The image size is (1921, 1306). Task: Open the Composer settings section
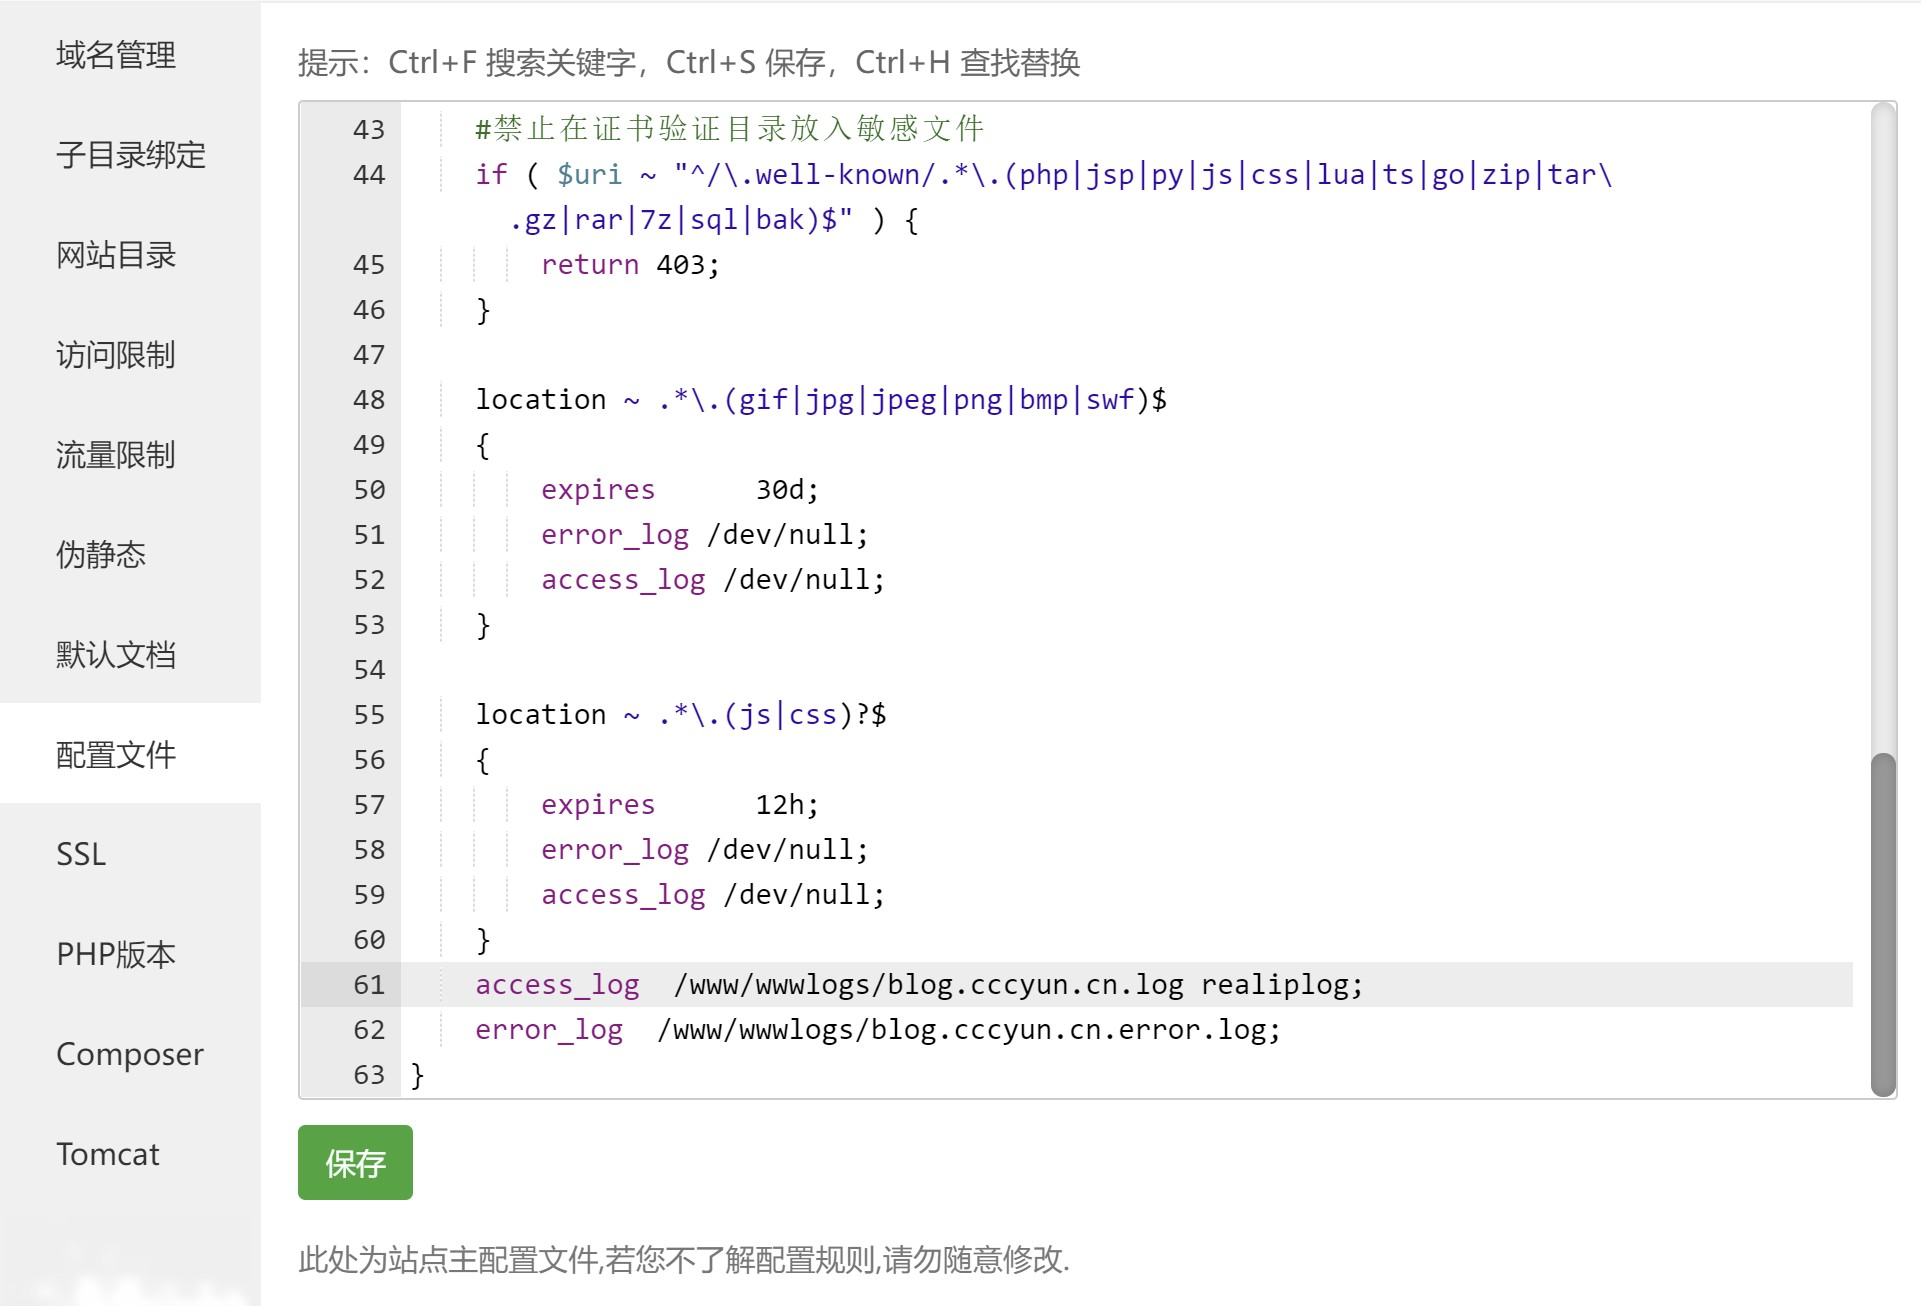130,1054
